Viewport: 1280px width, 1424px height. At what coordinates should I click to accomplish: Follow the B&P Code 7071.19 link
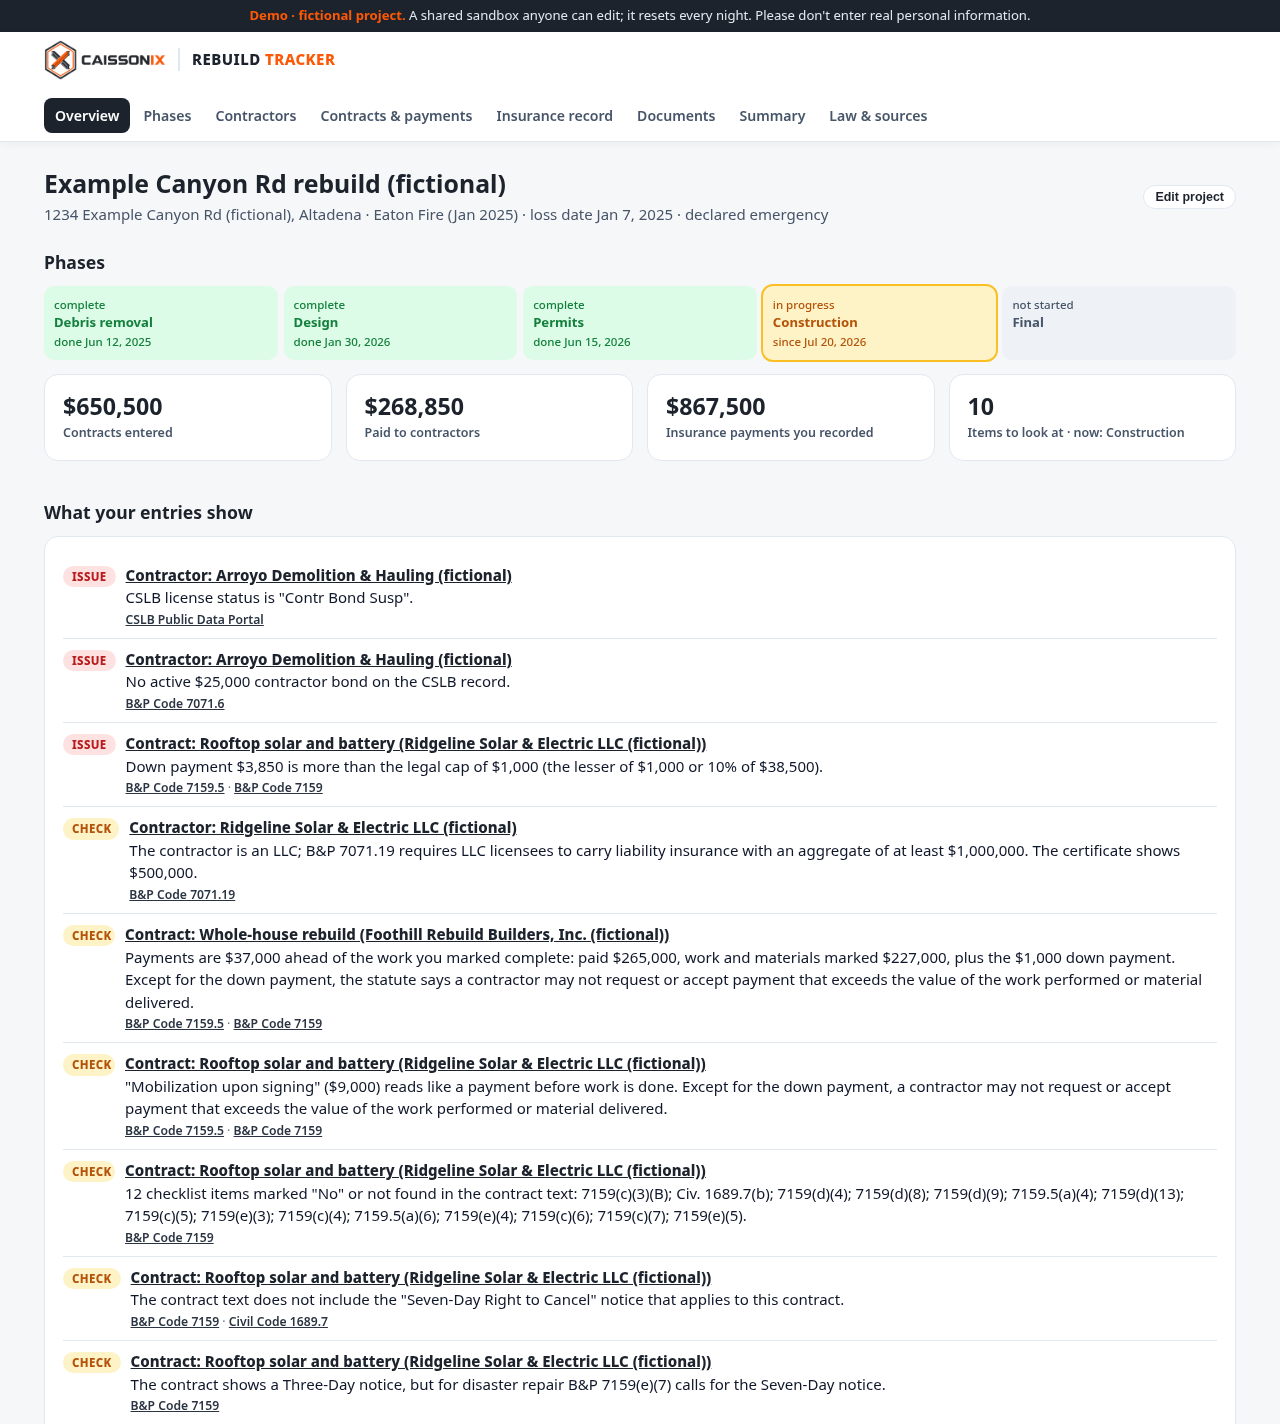pyautogui.click(x=182, y=895)
